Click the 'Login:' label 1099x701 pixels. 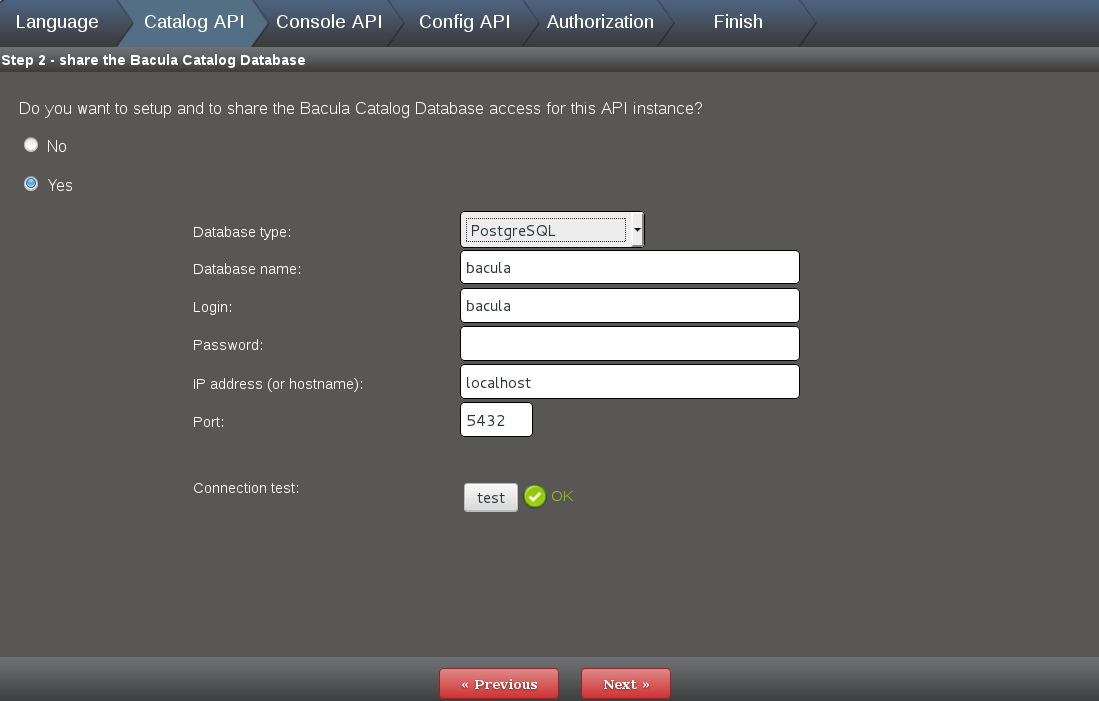click(x=212, y=307)
